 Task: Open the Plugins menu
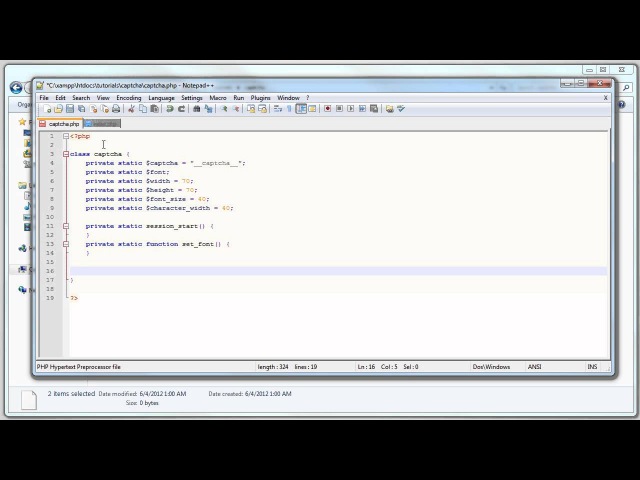point(260,98)
